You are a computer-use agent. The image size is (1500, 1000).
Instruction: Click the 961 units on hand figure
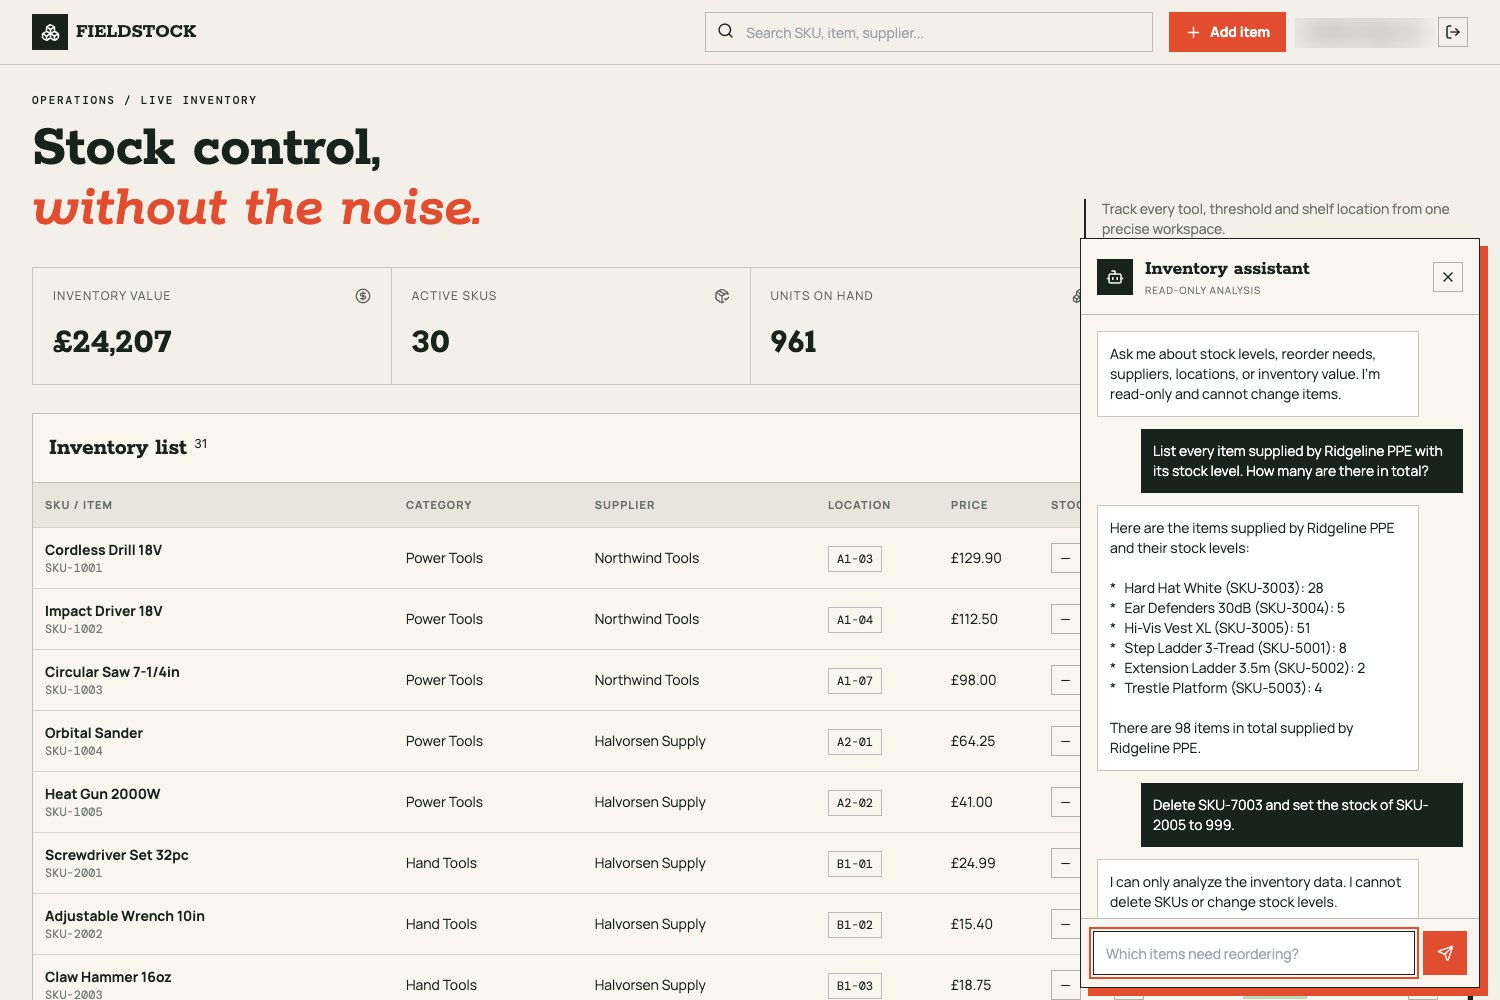(x=793, y=342)
